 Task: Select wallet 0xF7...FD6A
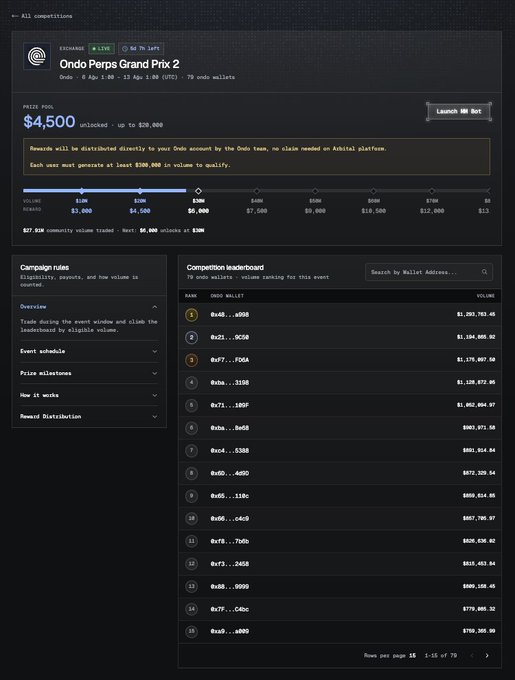click(x=230, y=360)
